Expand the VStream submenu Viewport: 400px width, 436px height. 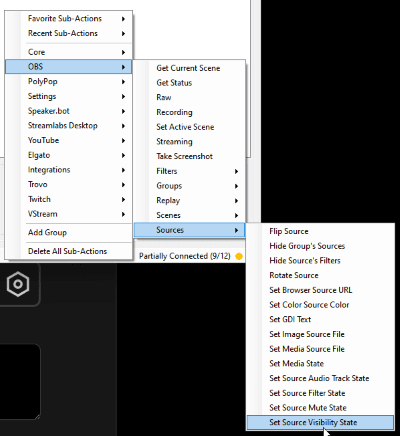point(68,214)
